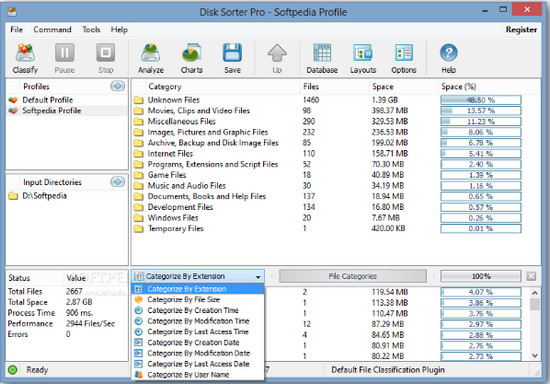Select Categorize By Modification Time option

(x=198, y=321)
